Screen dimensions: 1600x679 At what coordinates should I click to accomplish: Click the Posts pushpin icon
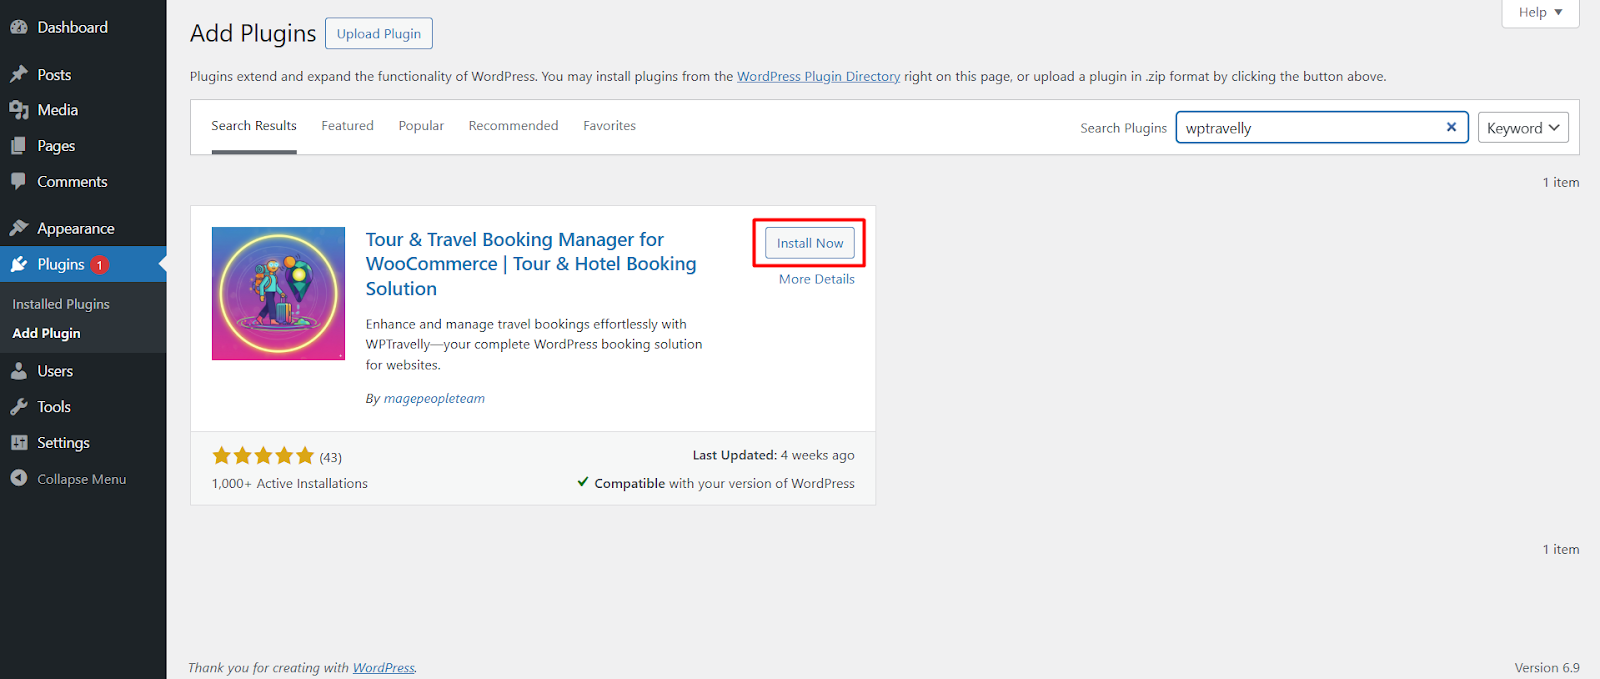point(18,75)
